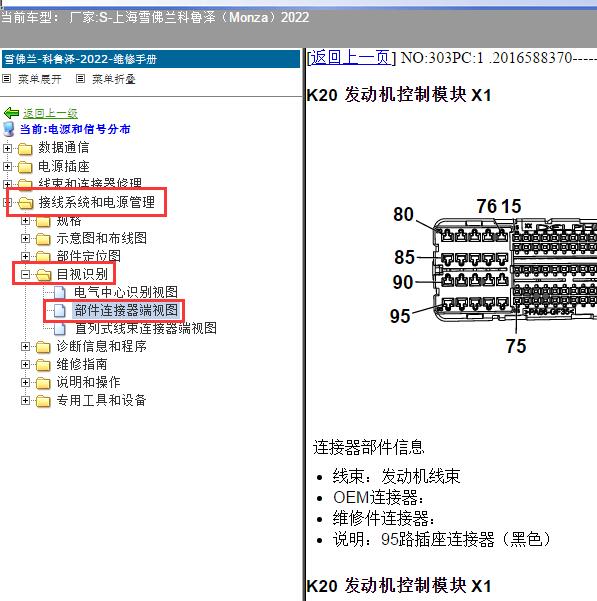Open the 部件连接器端视图 document
The image size is (597, 601).
(126, 310)
